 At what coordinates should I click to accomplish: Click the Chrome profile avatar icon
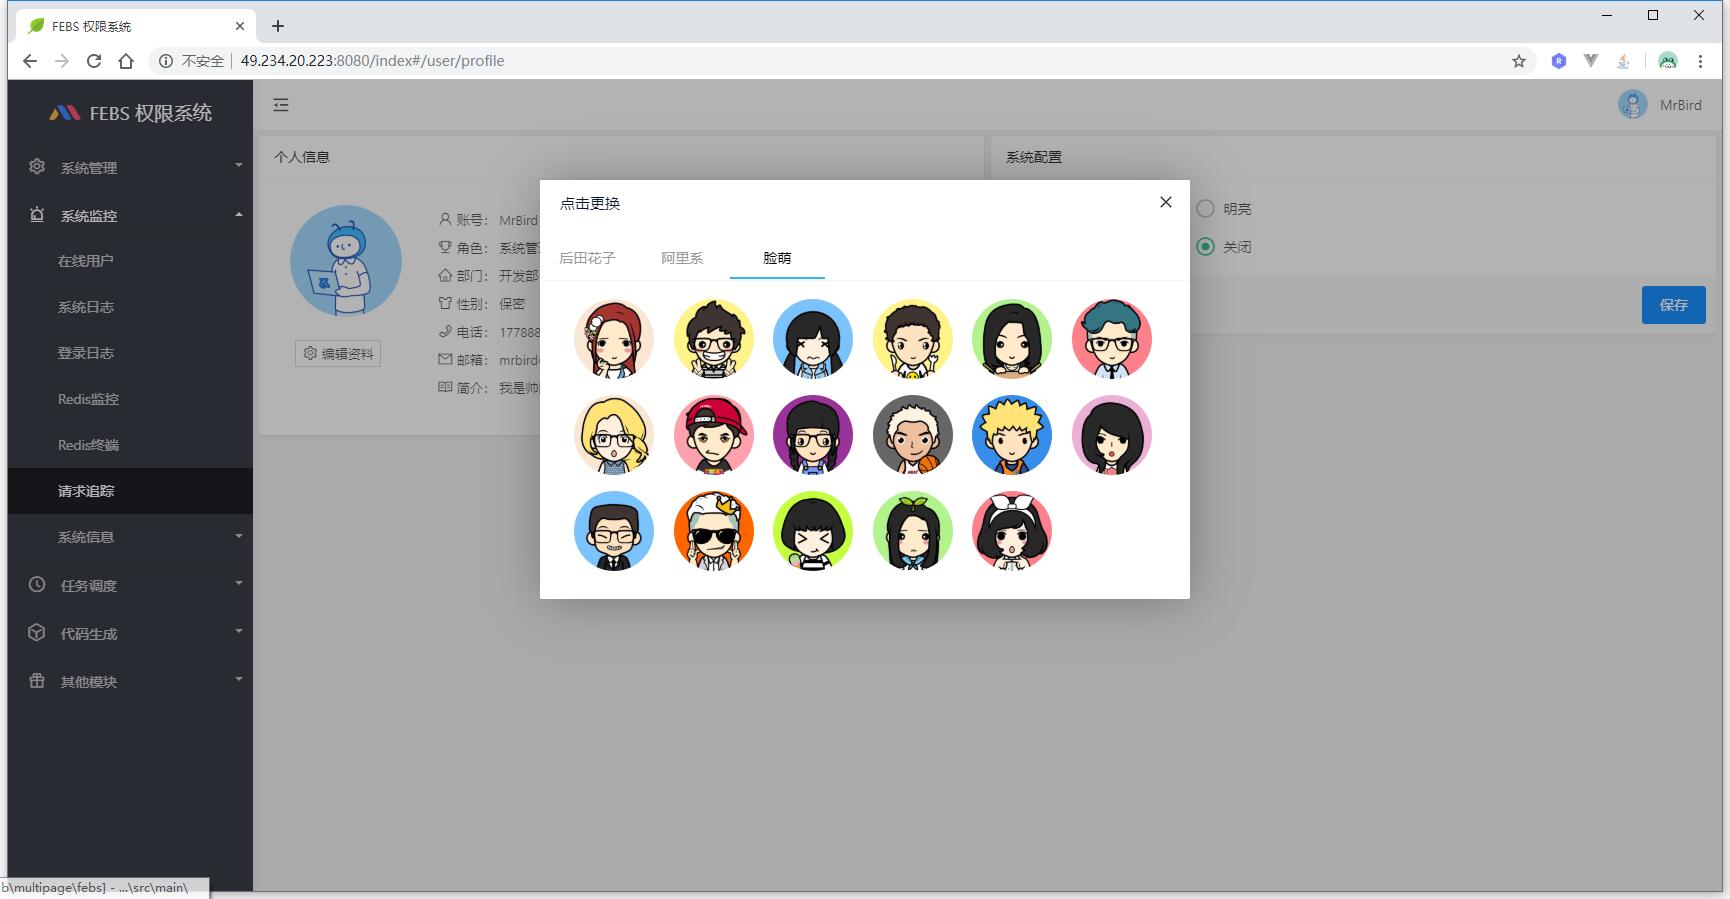pos(1667,61)
